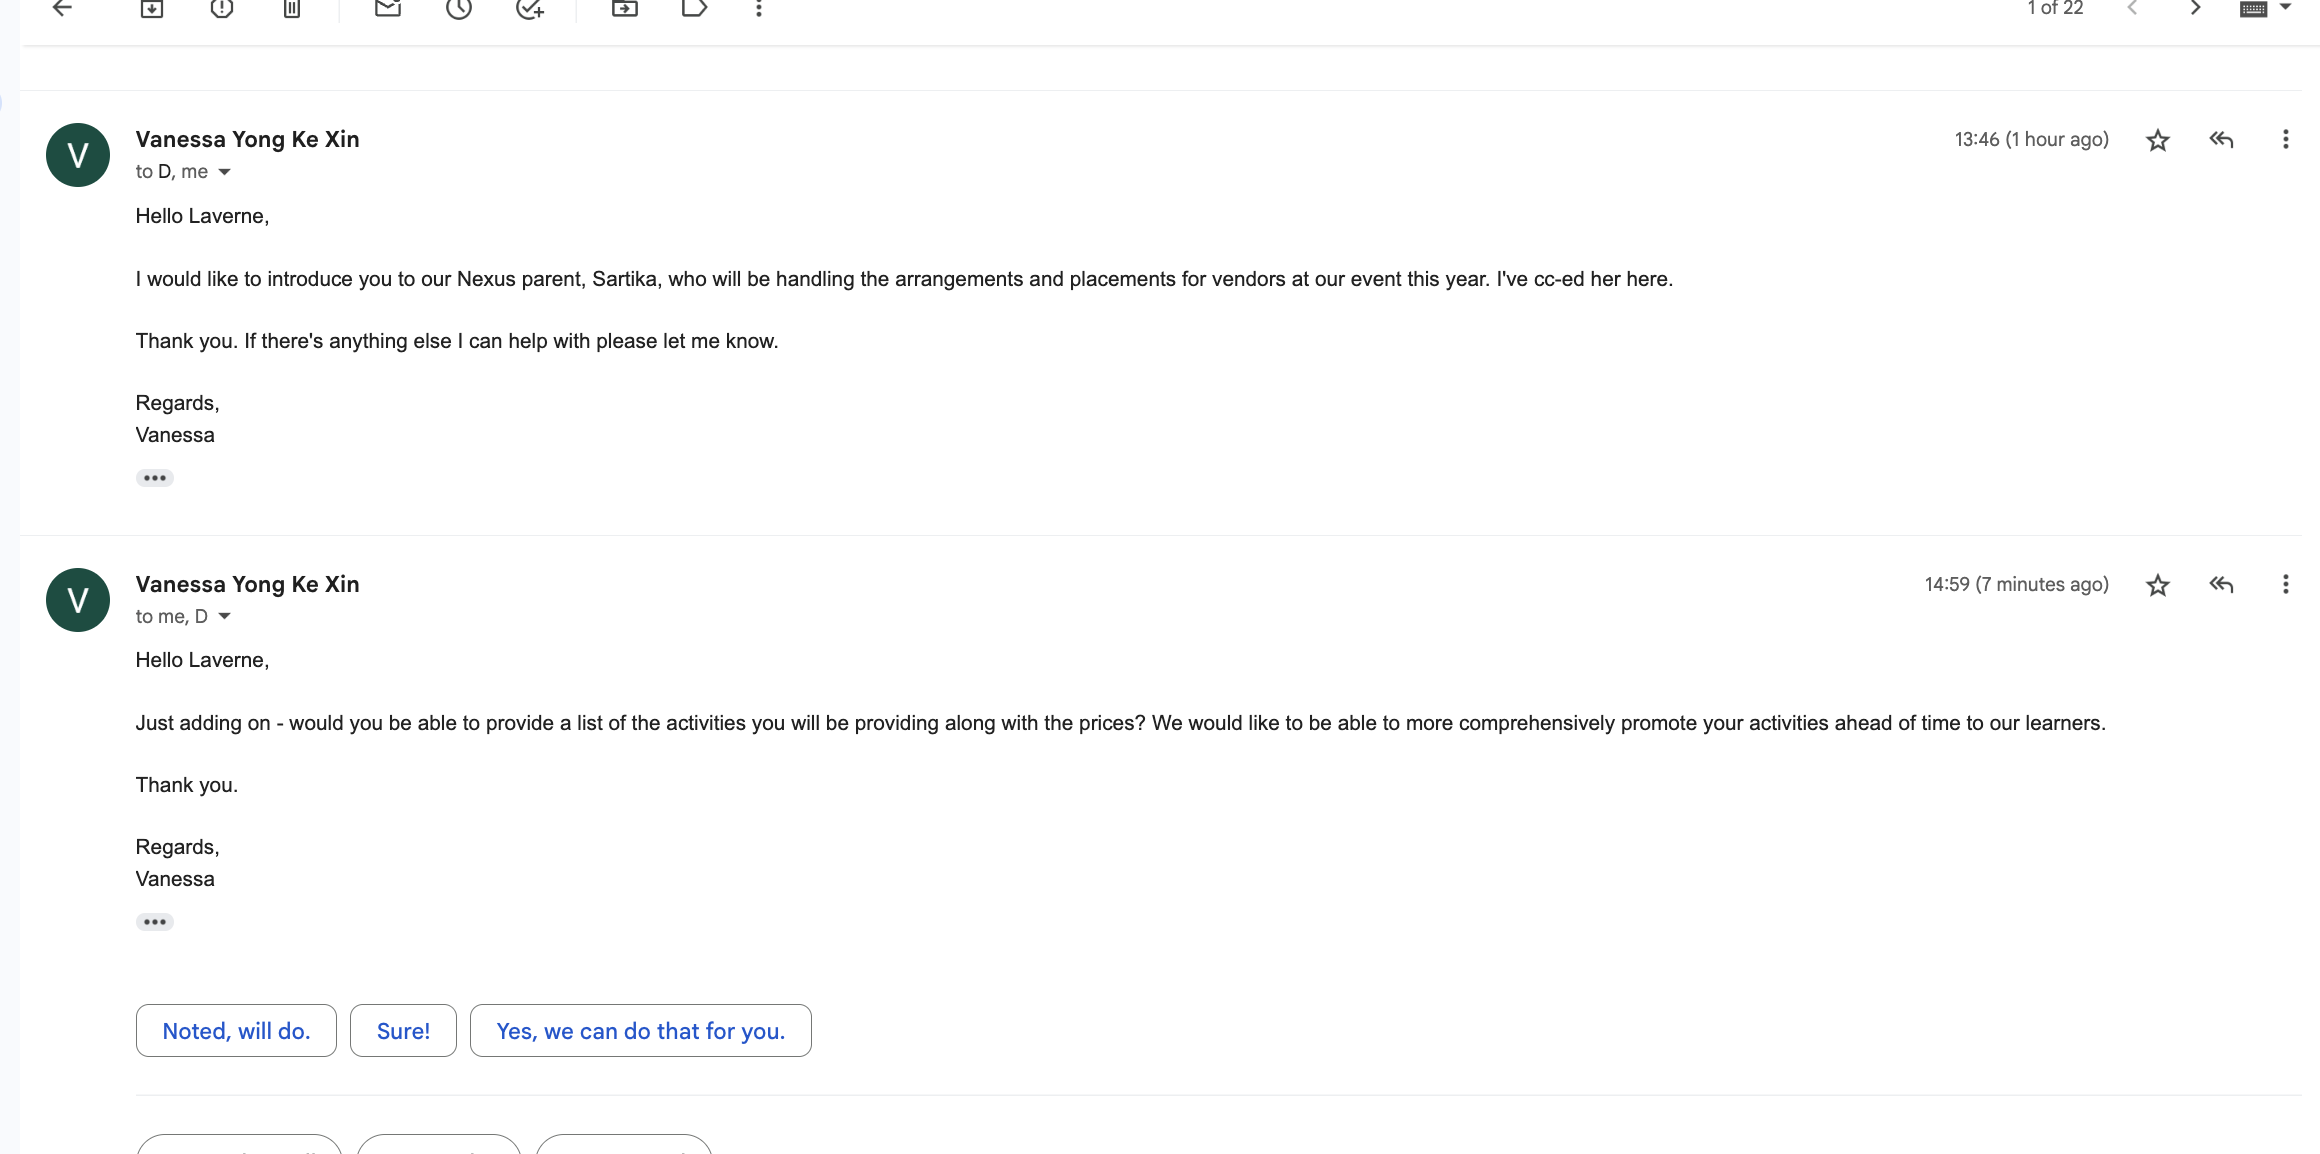Delete the conversation with the trash icon
The width and height of the screenshot is (2320, 1154).
click(x=292, y=8)
